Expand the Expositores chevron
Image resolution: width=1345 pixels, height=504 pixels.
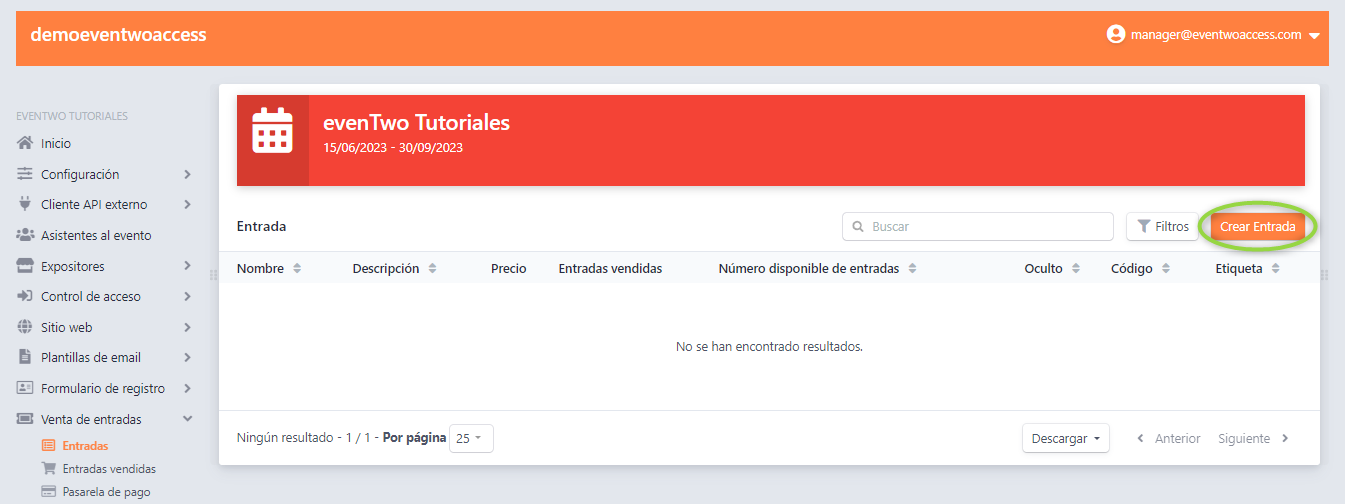pos(188,266)
